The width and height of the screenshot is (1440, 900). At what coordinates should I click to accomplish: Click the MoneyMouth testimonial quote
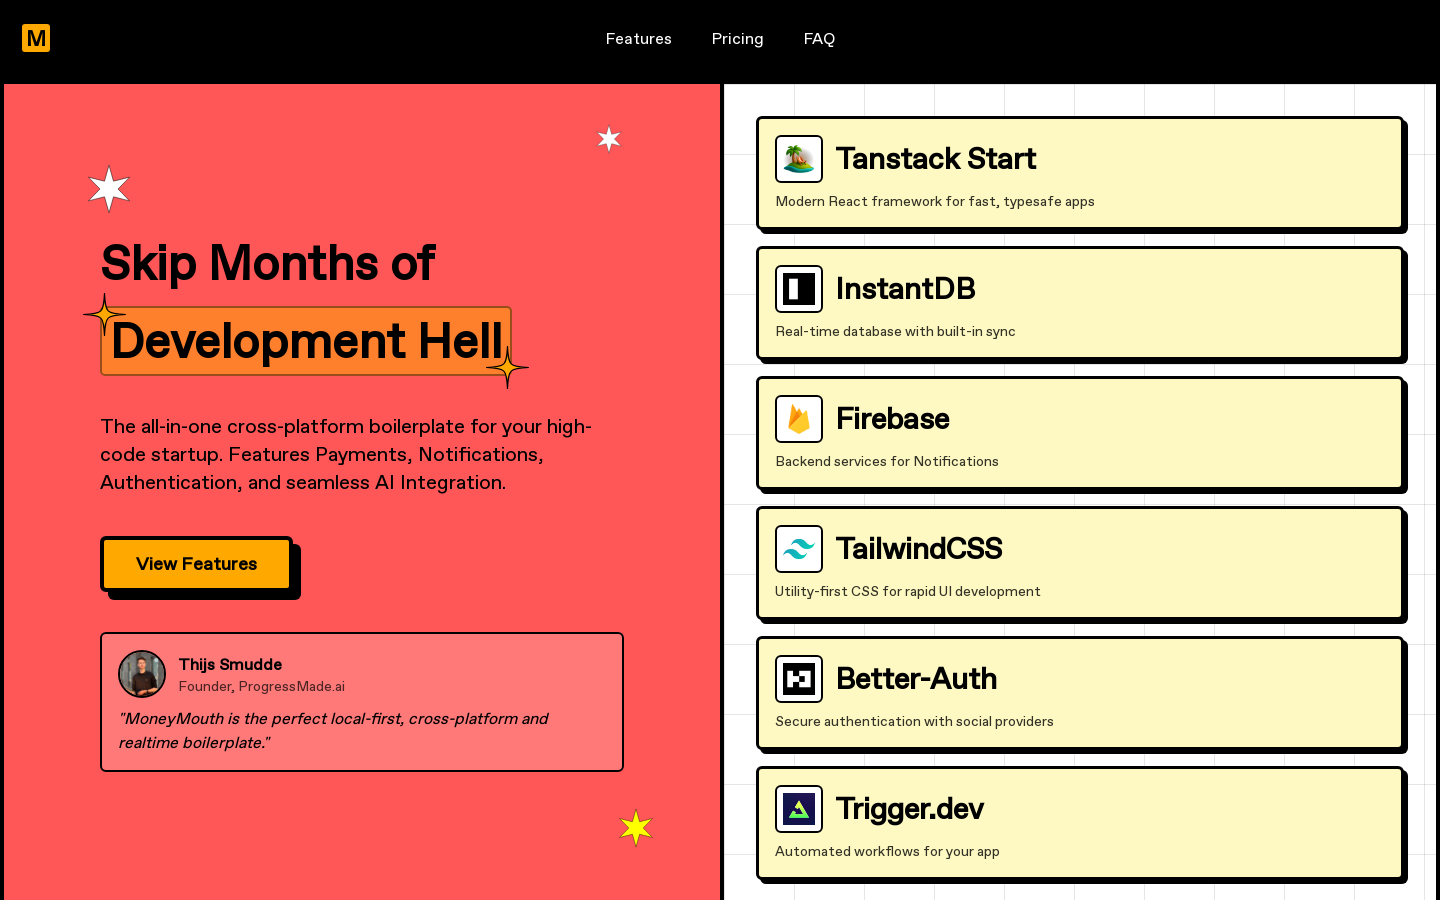point(334,731)
